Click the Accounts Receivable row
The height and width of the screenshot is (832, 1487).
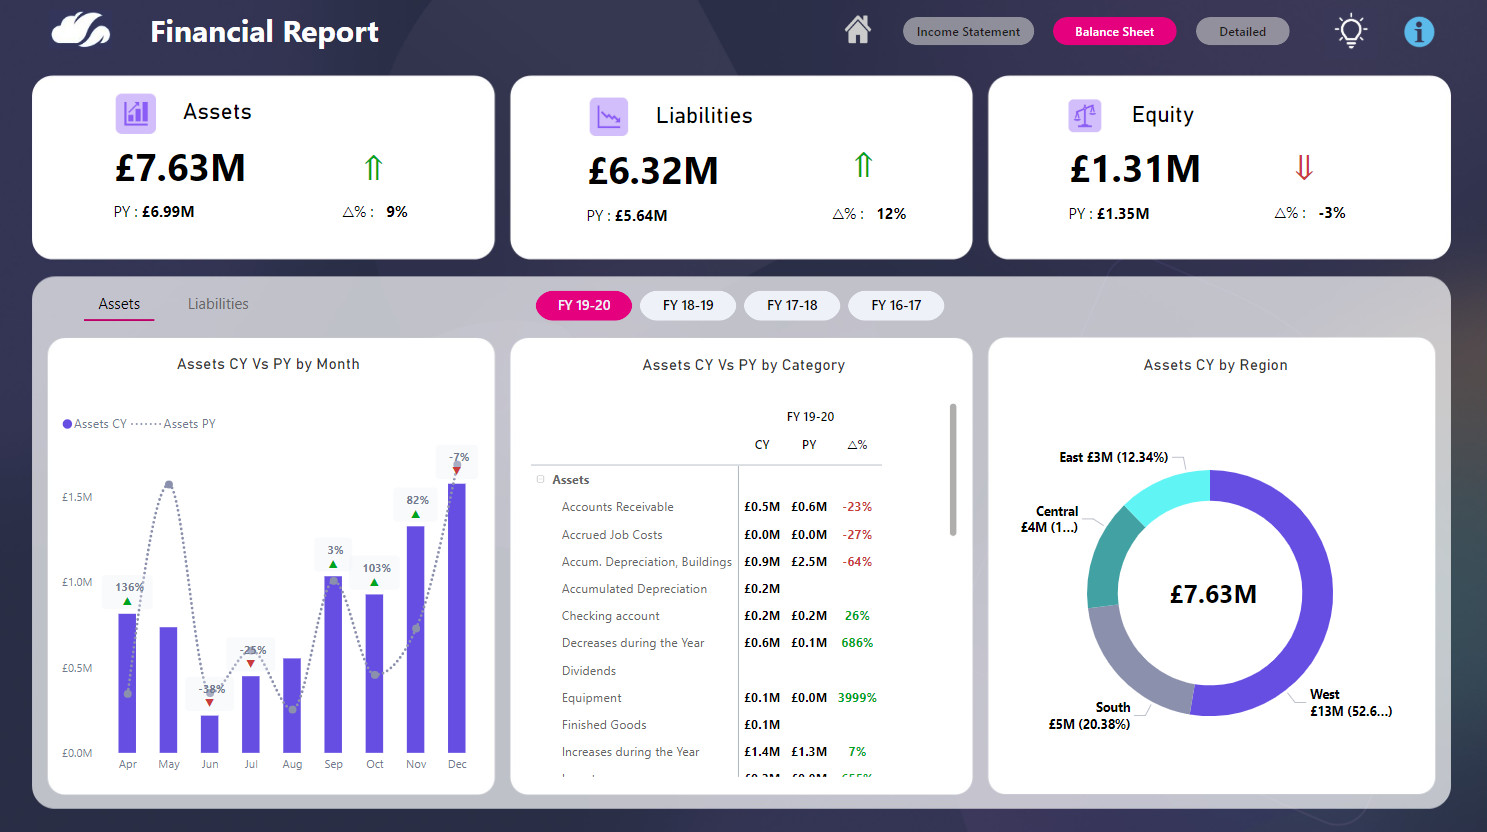(x=706, y=507)
